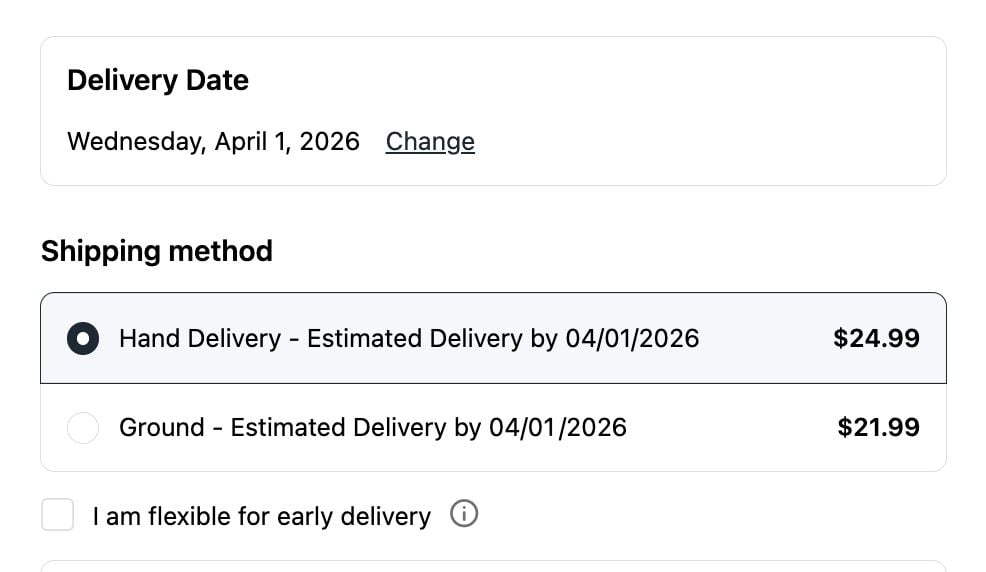Click the Change delivery date link
This screenshot has width=986, height=572.
coord(430,142)
